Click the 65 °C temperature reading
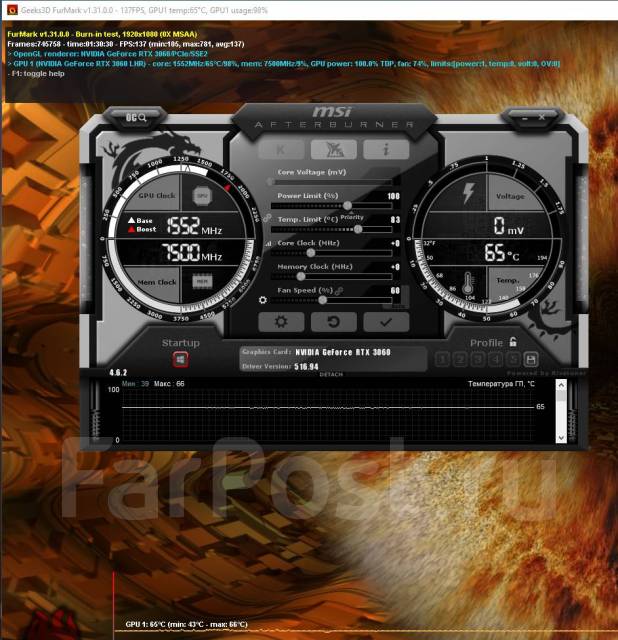 pyautogui.click(x=502, y=252)
